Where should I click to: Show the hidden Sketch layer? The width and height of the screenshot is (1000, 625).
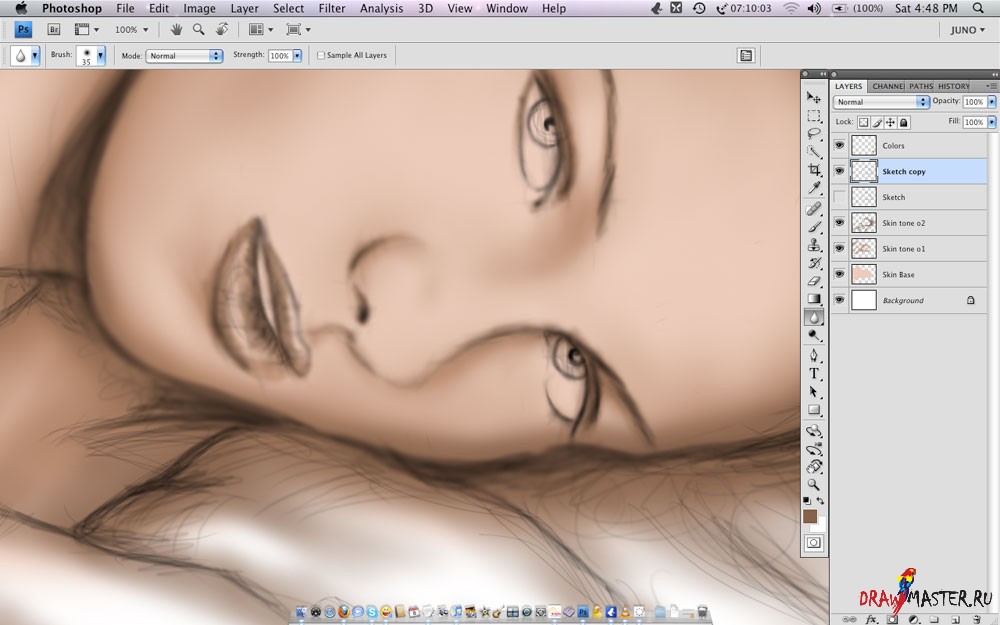839,197
